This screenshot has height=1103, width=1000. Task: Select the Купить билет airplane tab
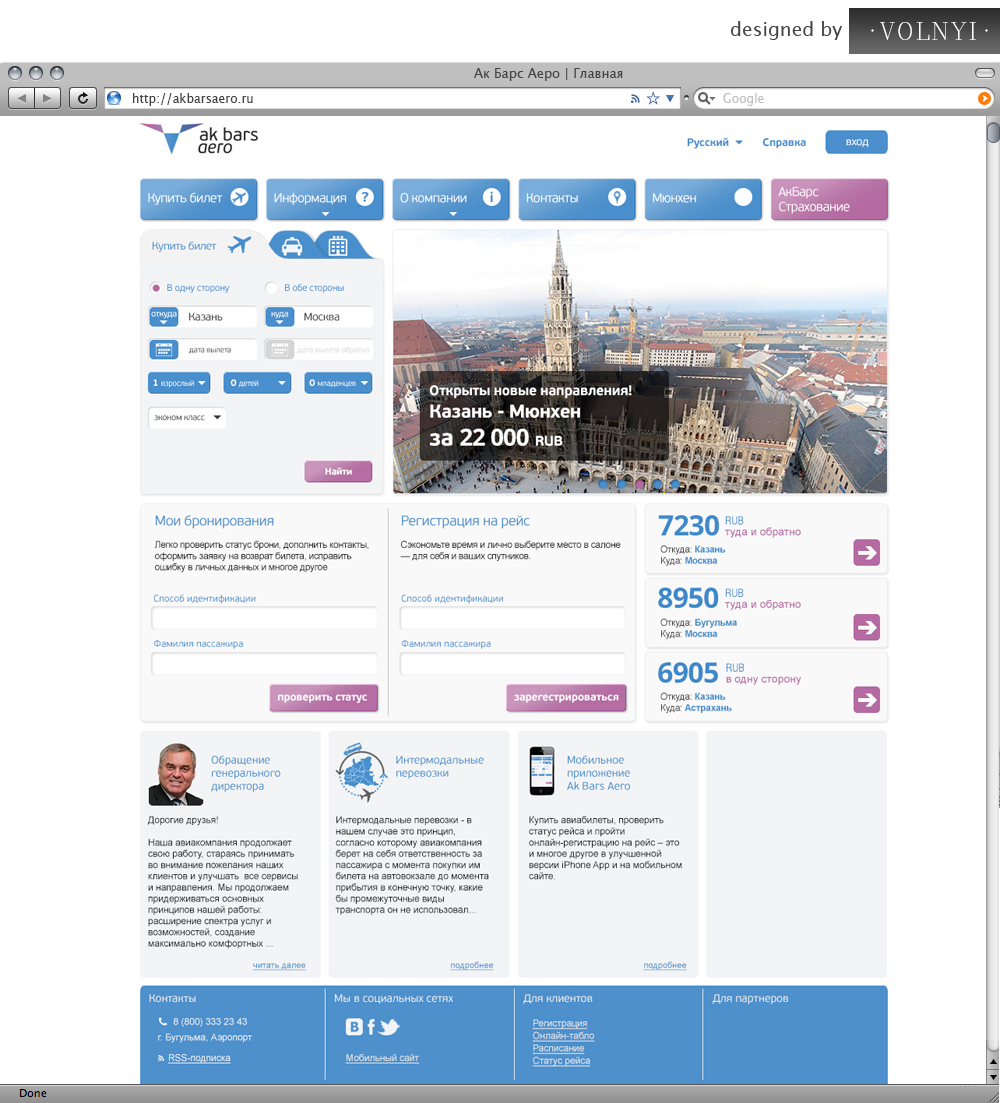point(201,246)
